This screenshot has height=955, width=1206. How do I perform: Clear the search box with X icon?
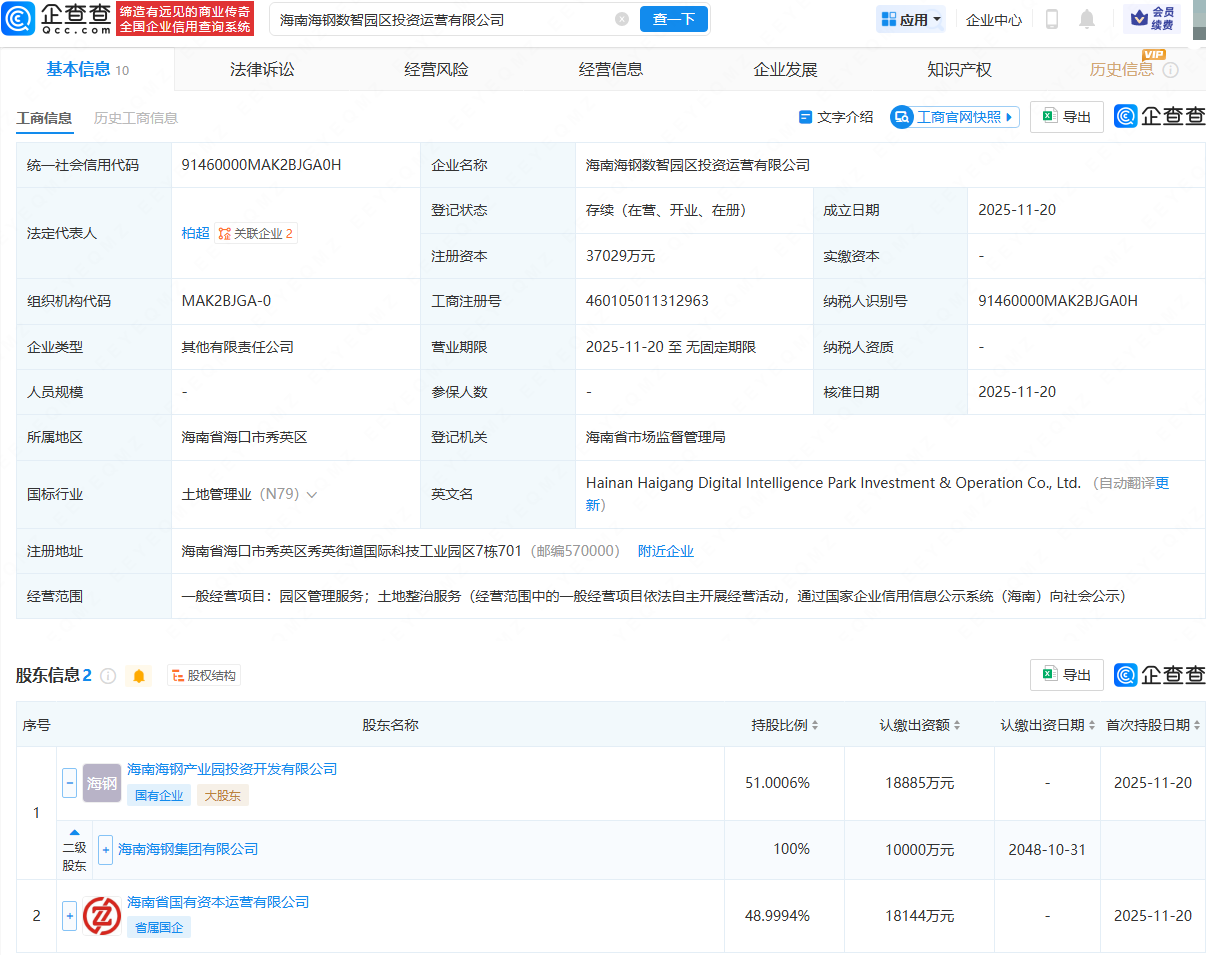point(622,19)
